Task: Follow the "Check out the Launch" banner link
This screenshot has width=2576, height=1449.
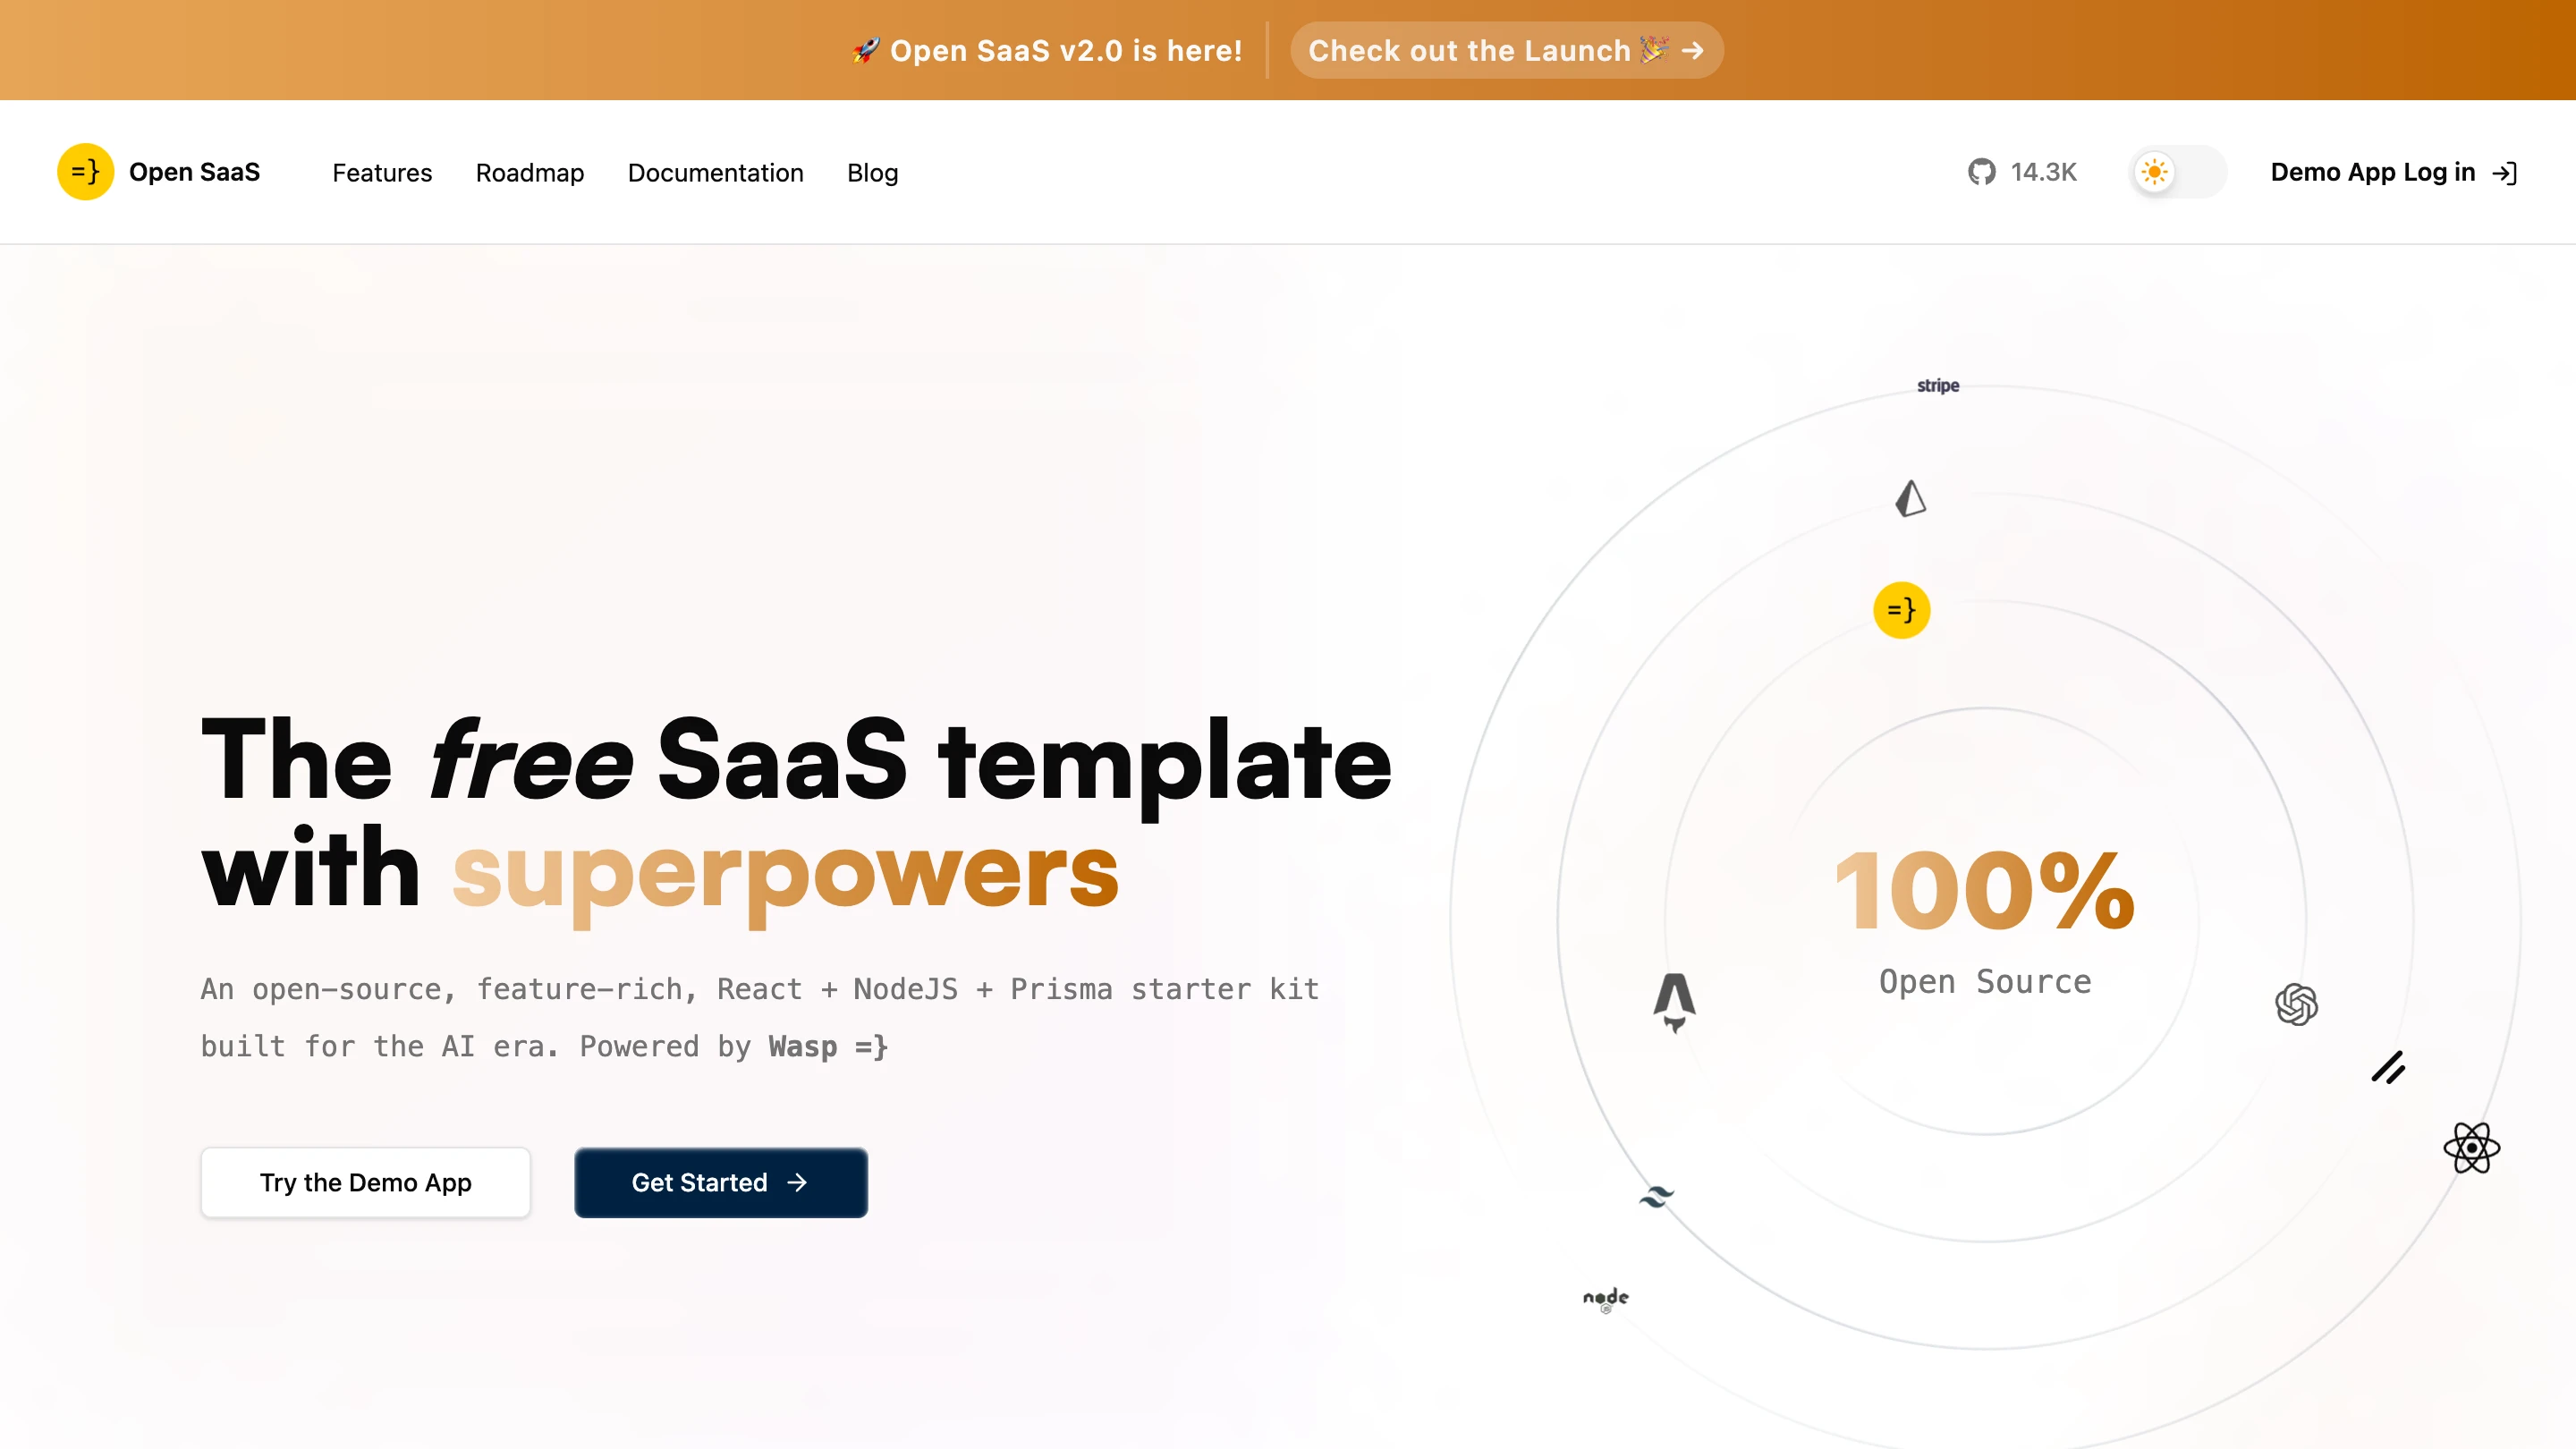Action: (x=1505, y=50)
